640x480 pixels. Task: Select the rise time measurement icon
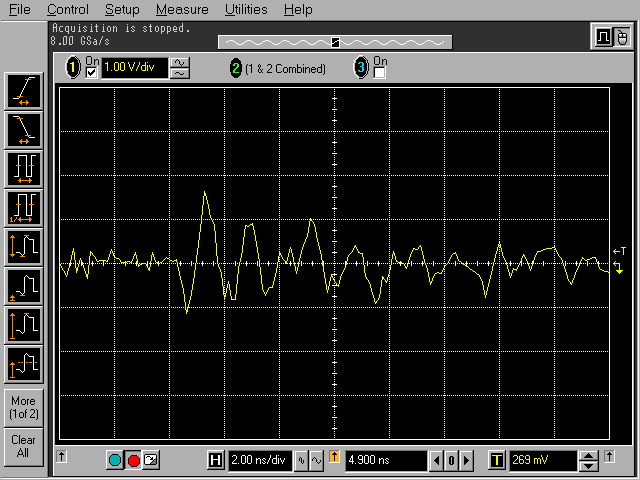(24, 91)
